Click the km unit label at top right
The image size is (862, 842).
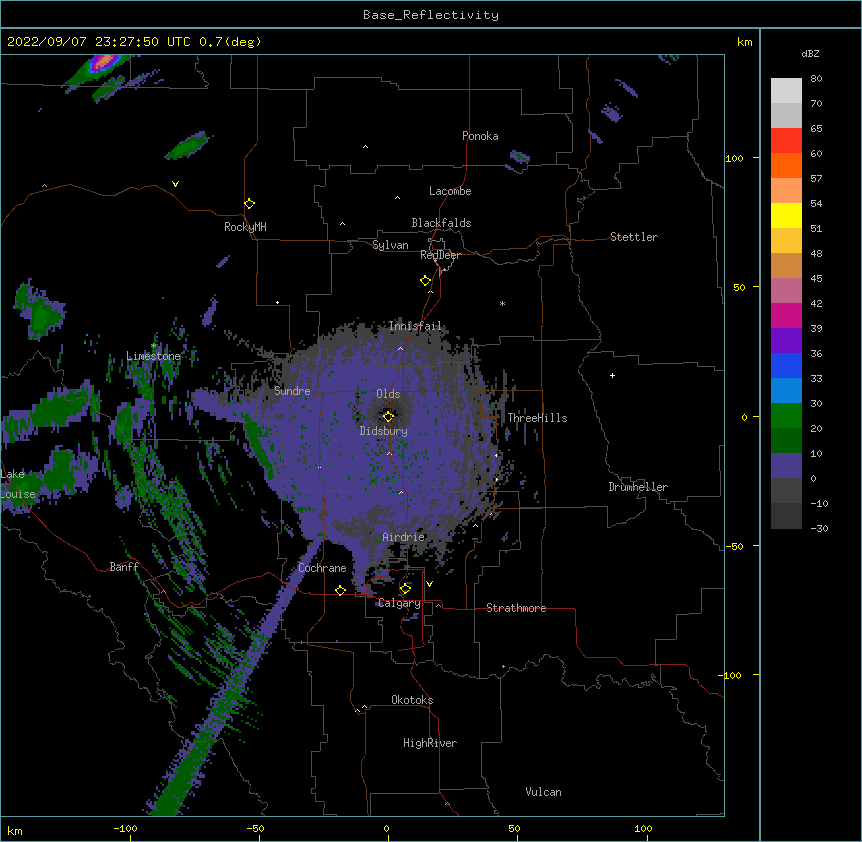pyautogui.click(x=744, y=42)
